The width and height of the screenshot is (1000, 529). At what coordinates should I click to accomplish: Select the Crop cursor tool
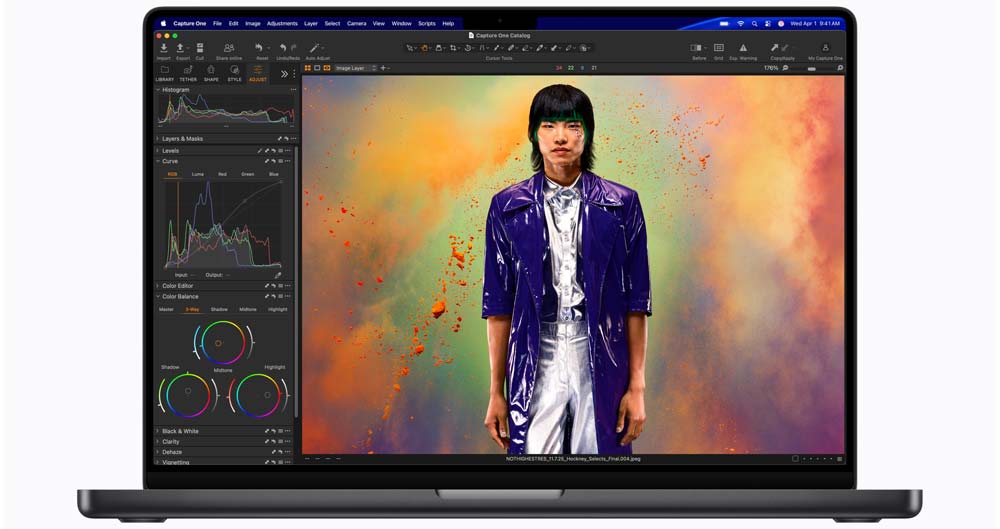point(453,48)
